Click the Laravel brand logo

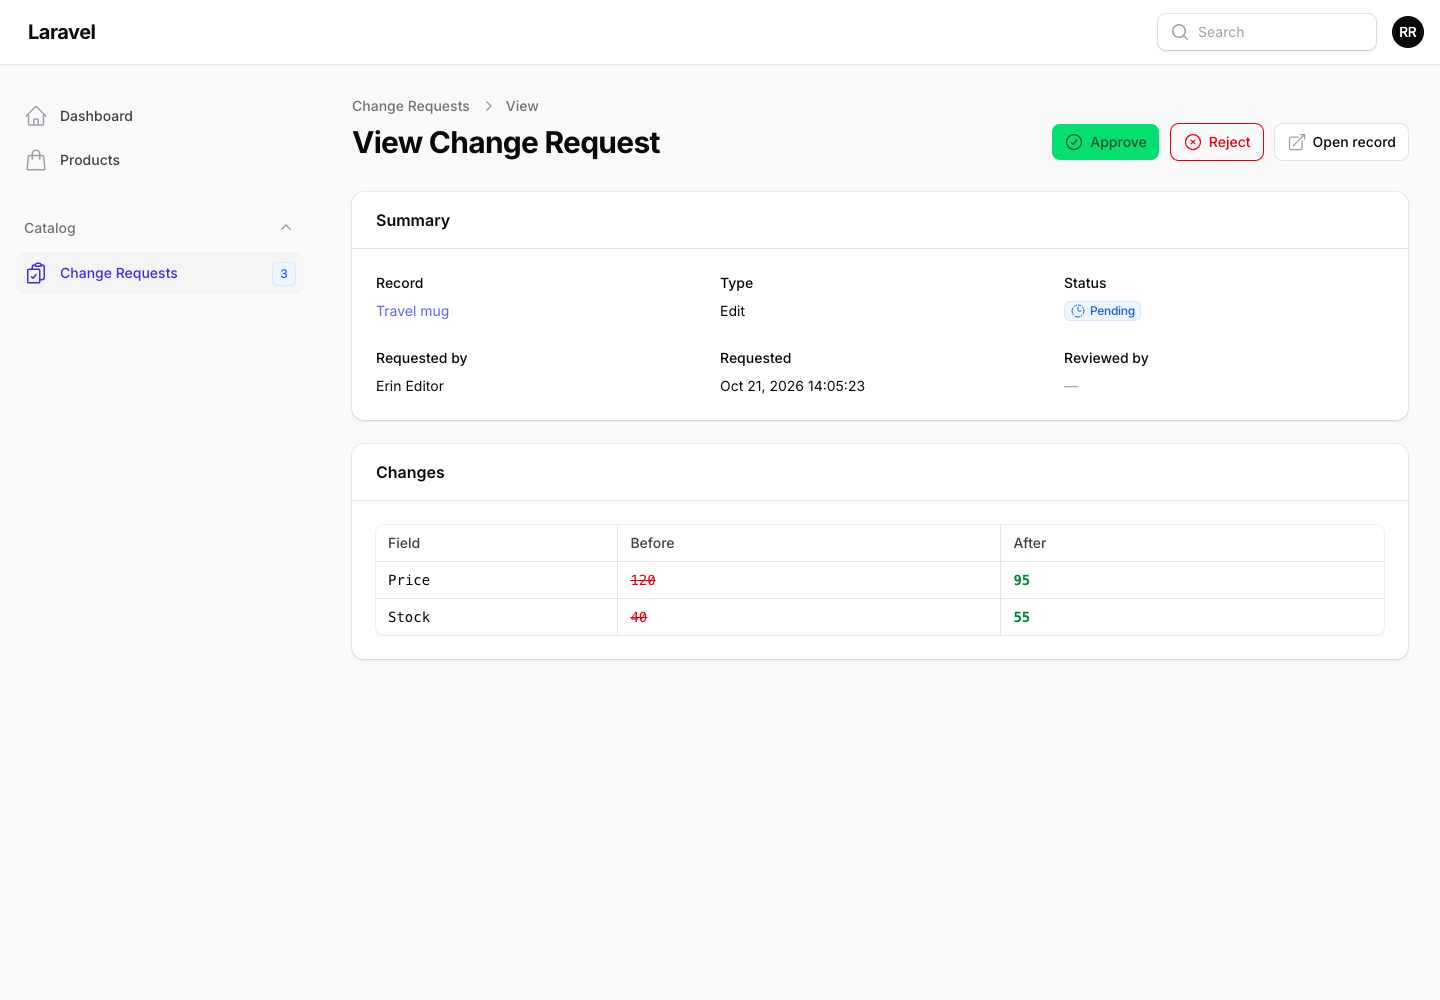click(62, 32)
